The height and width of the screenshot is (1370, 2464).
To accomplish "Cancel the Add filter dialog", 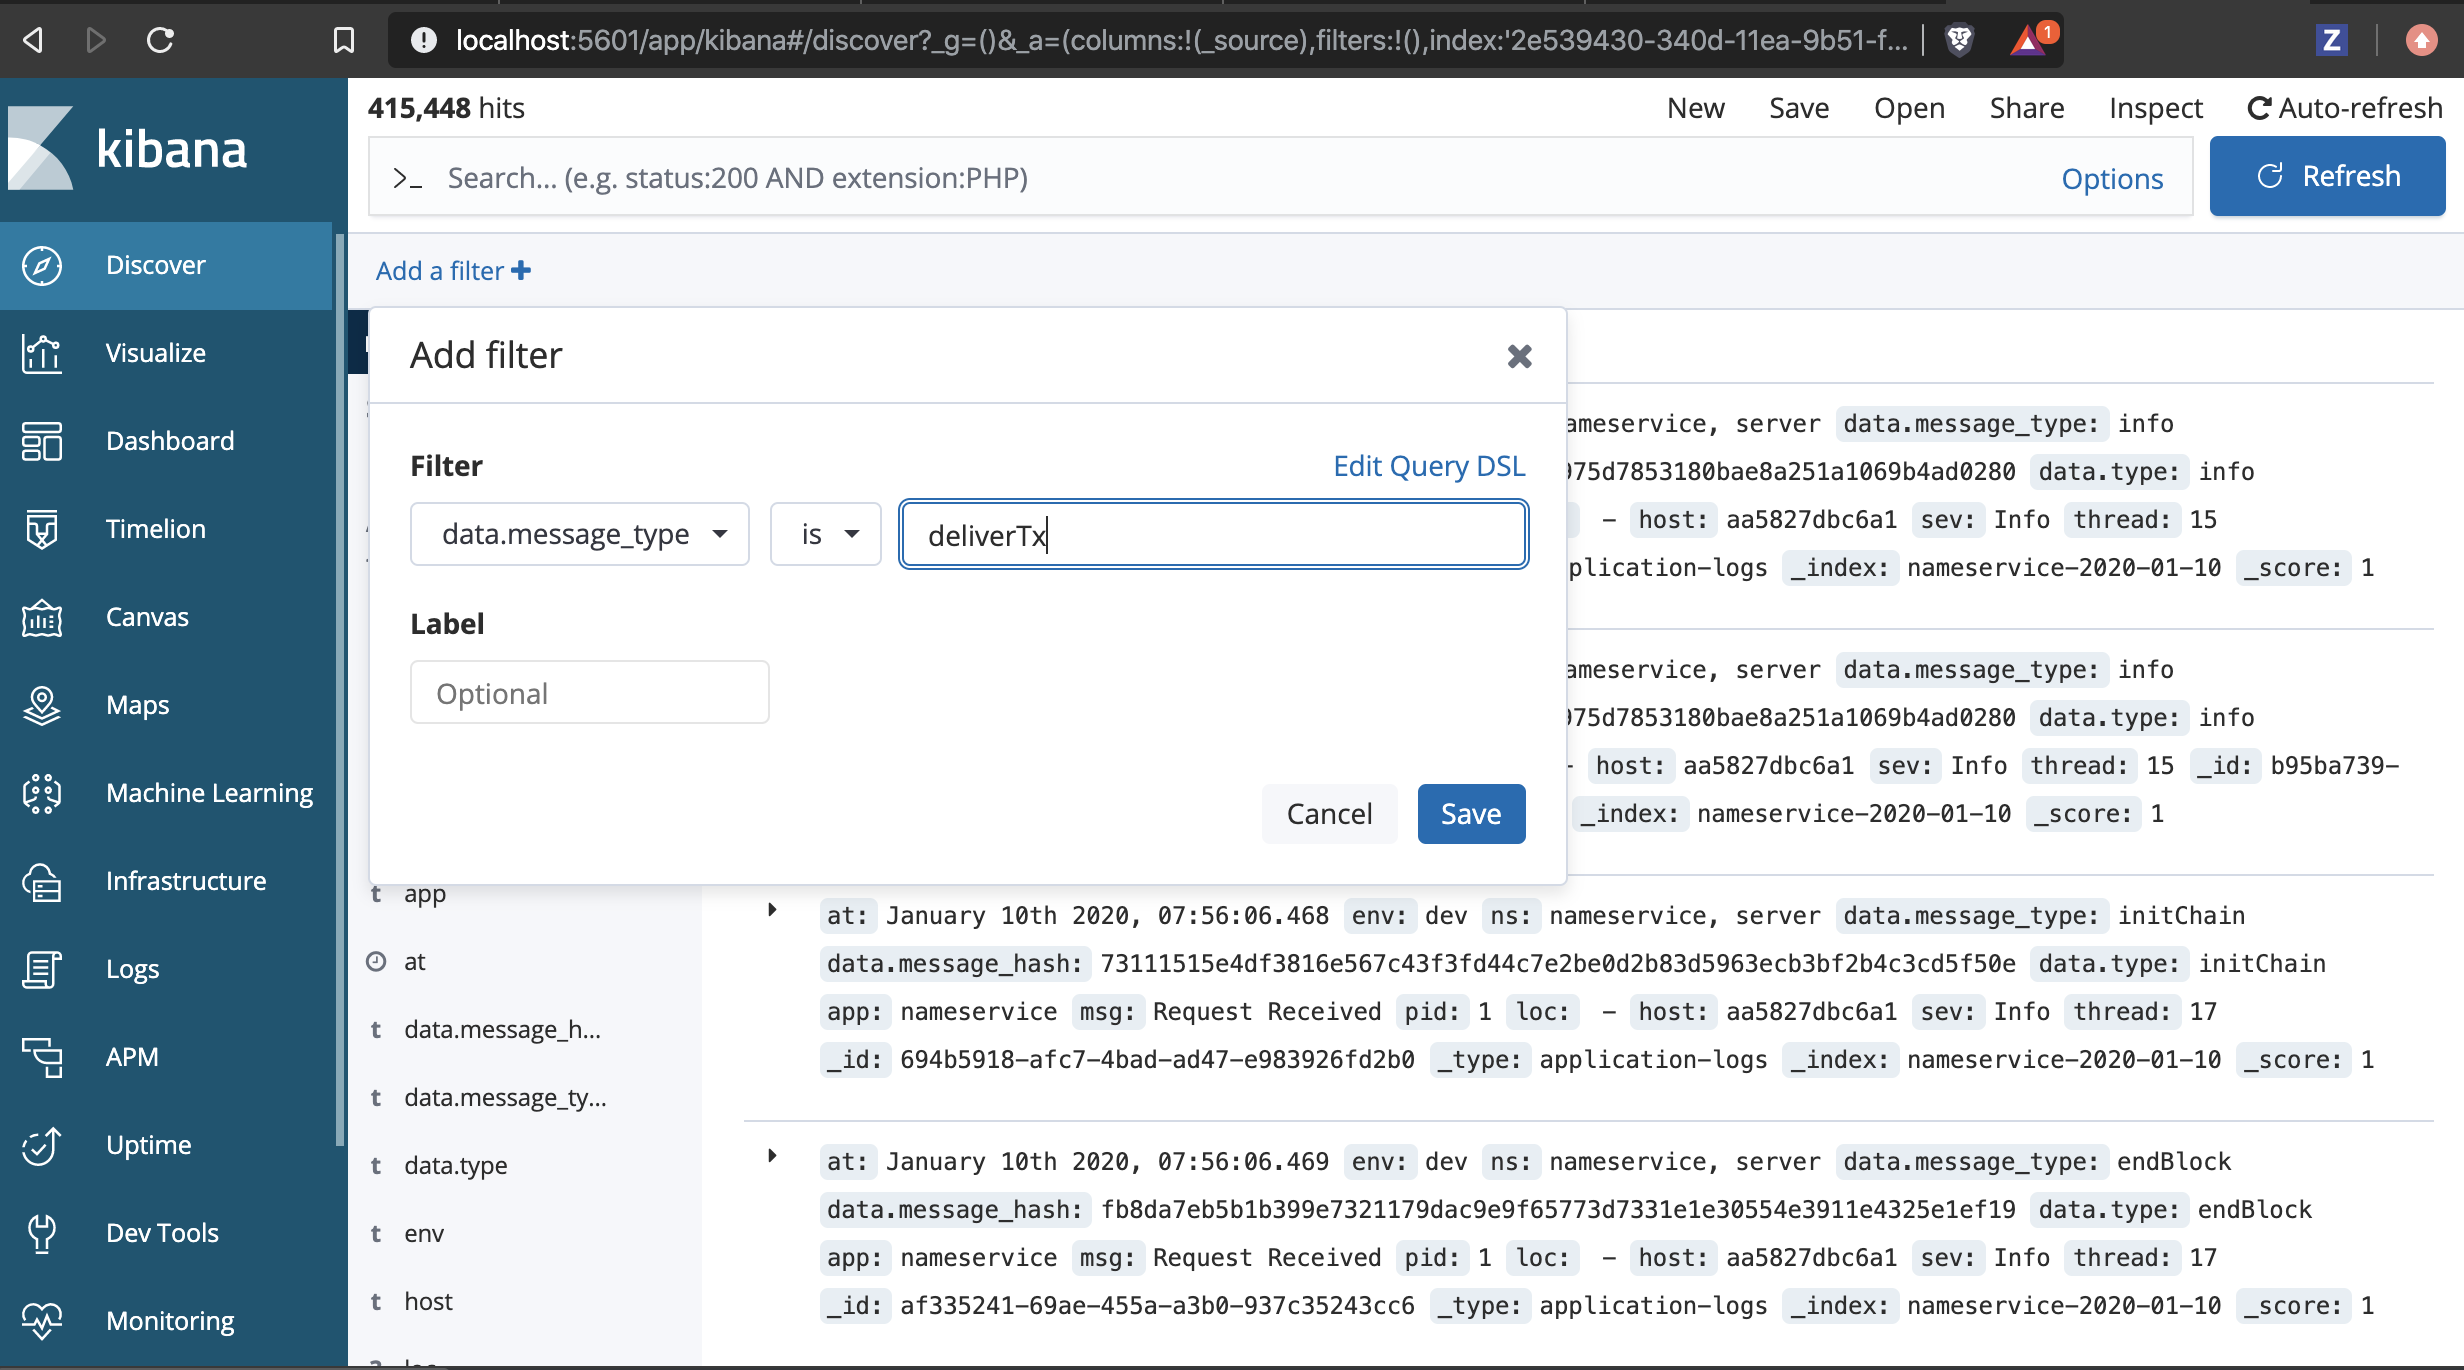I will coord(1328,814).
